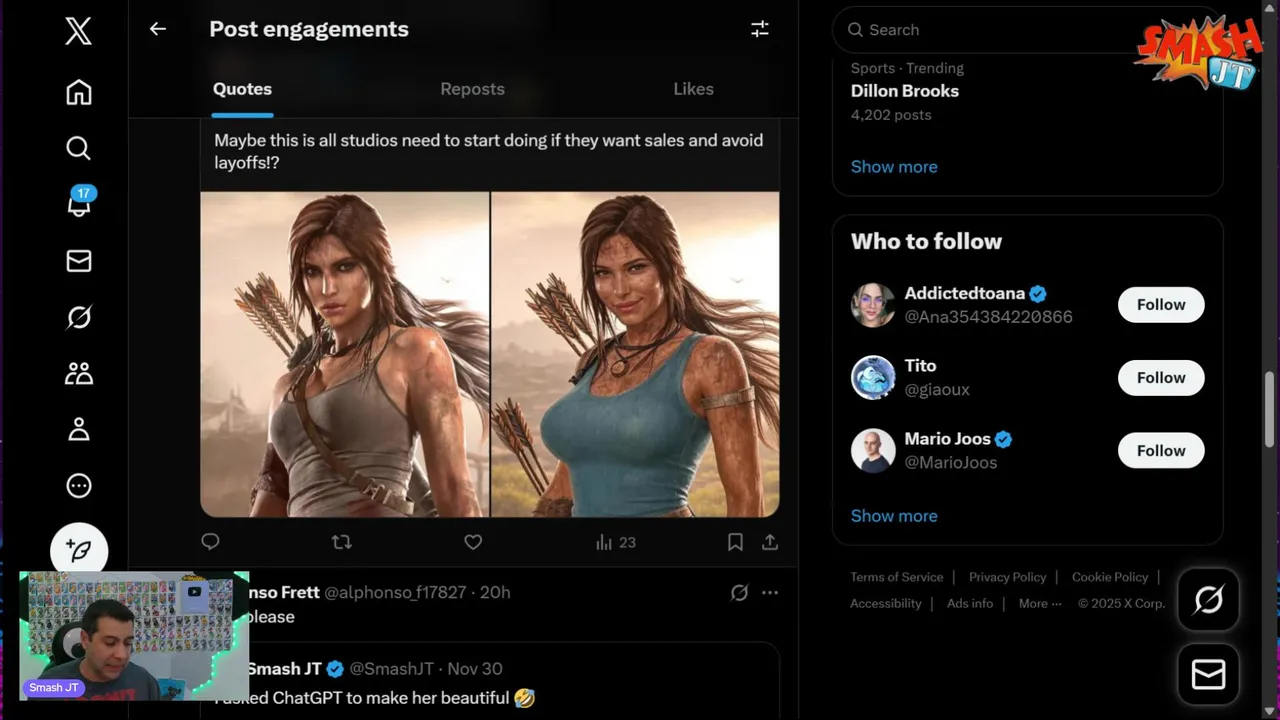Like the post with the heart icon
This screenshot has width=1280, height=720.
pos(473,542)
